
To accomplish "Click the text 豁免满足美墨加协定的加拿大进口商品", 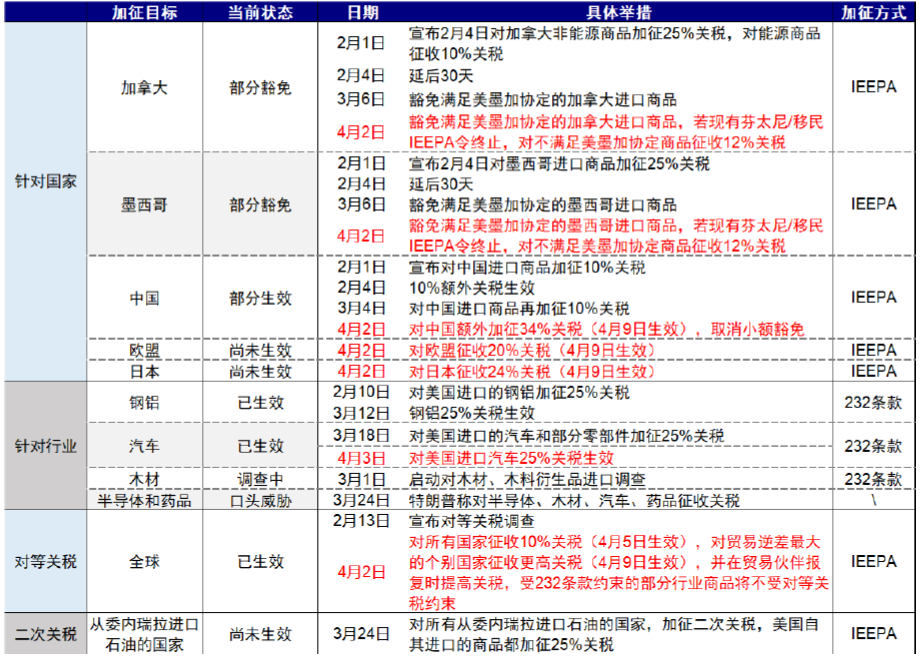I will [543, 99].
